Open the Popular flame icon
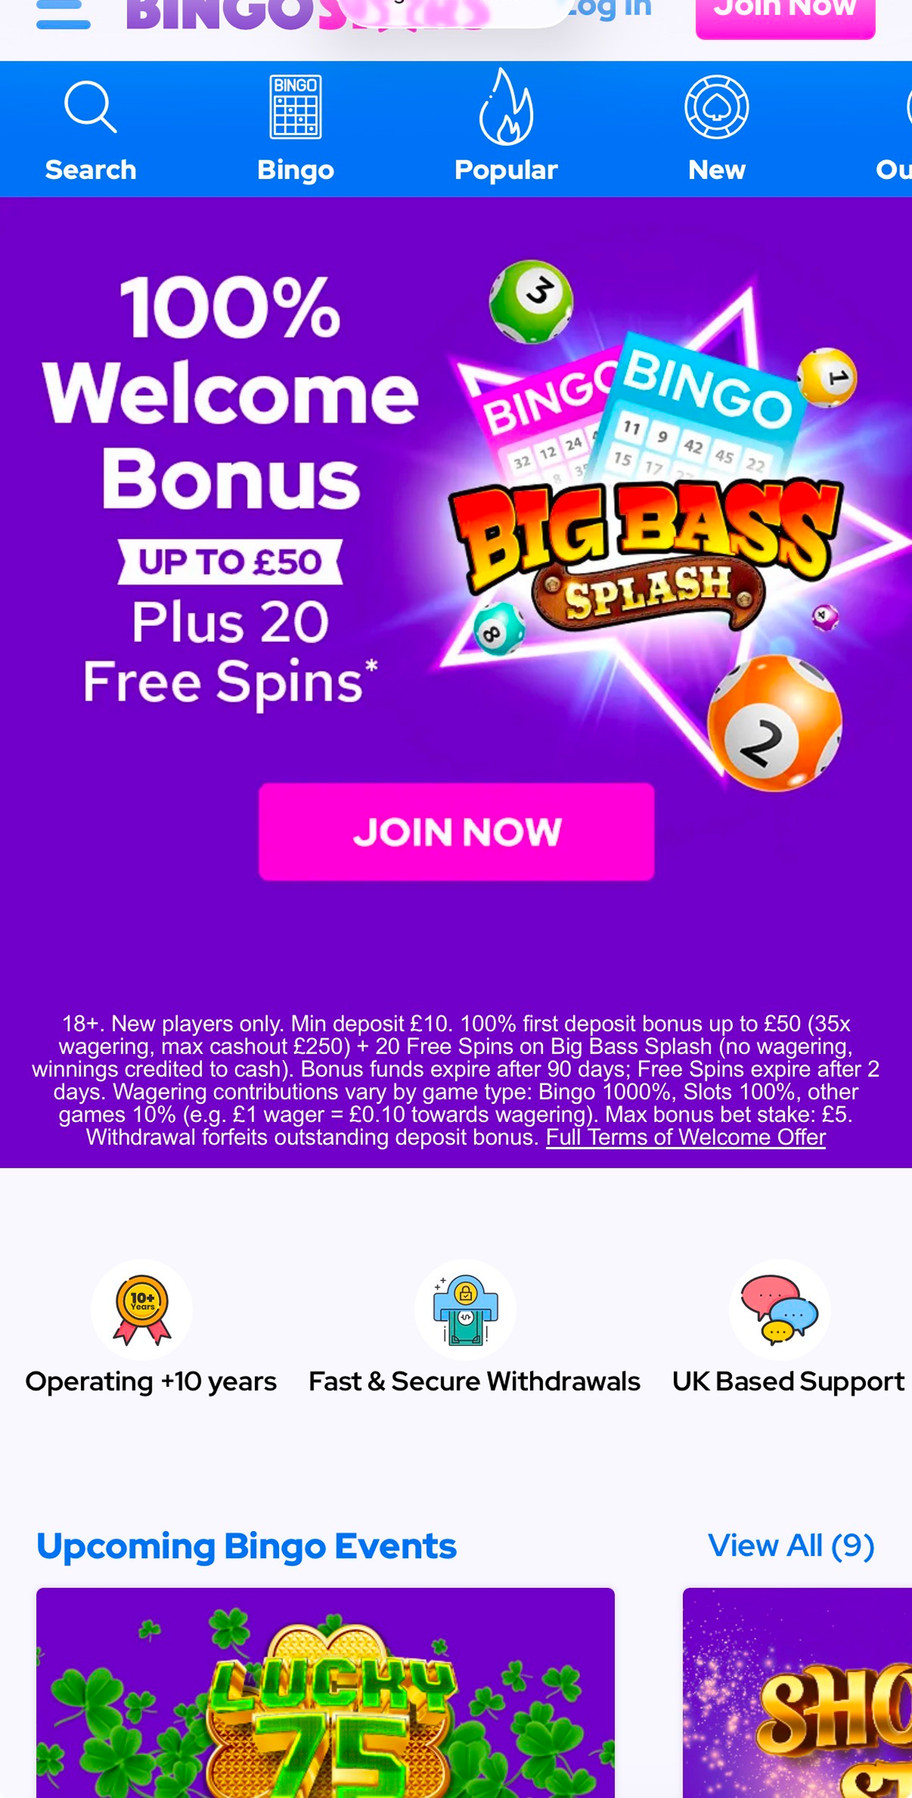 506,106
